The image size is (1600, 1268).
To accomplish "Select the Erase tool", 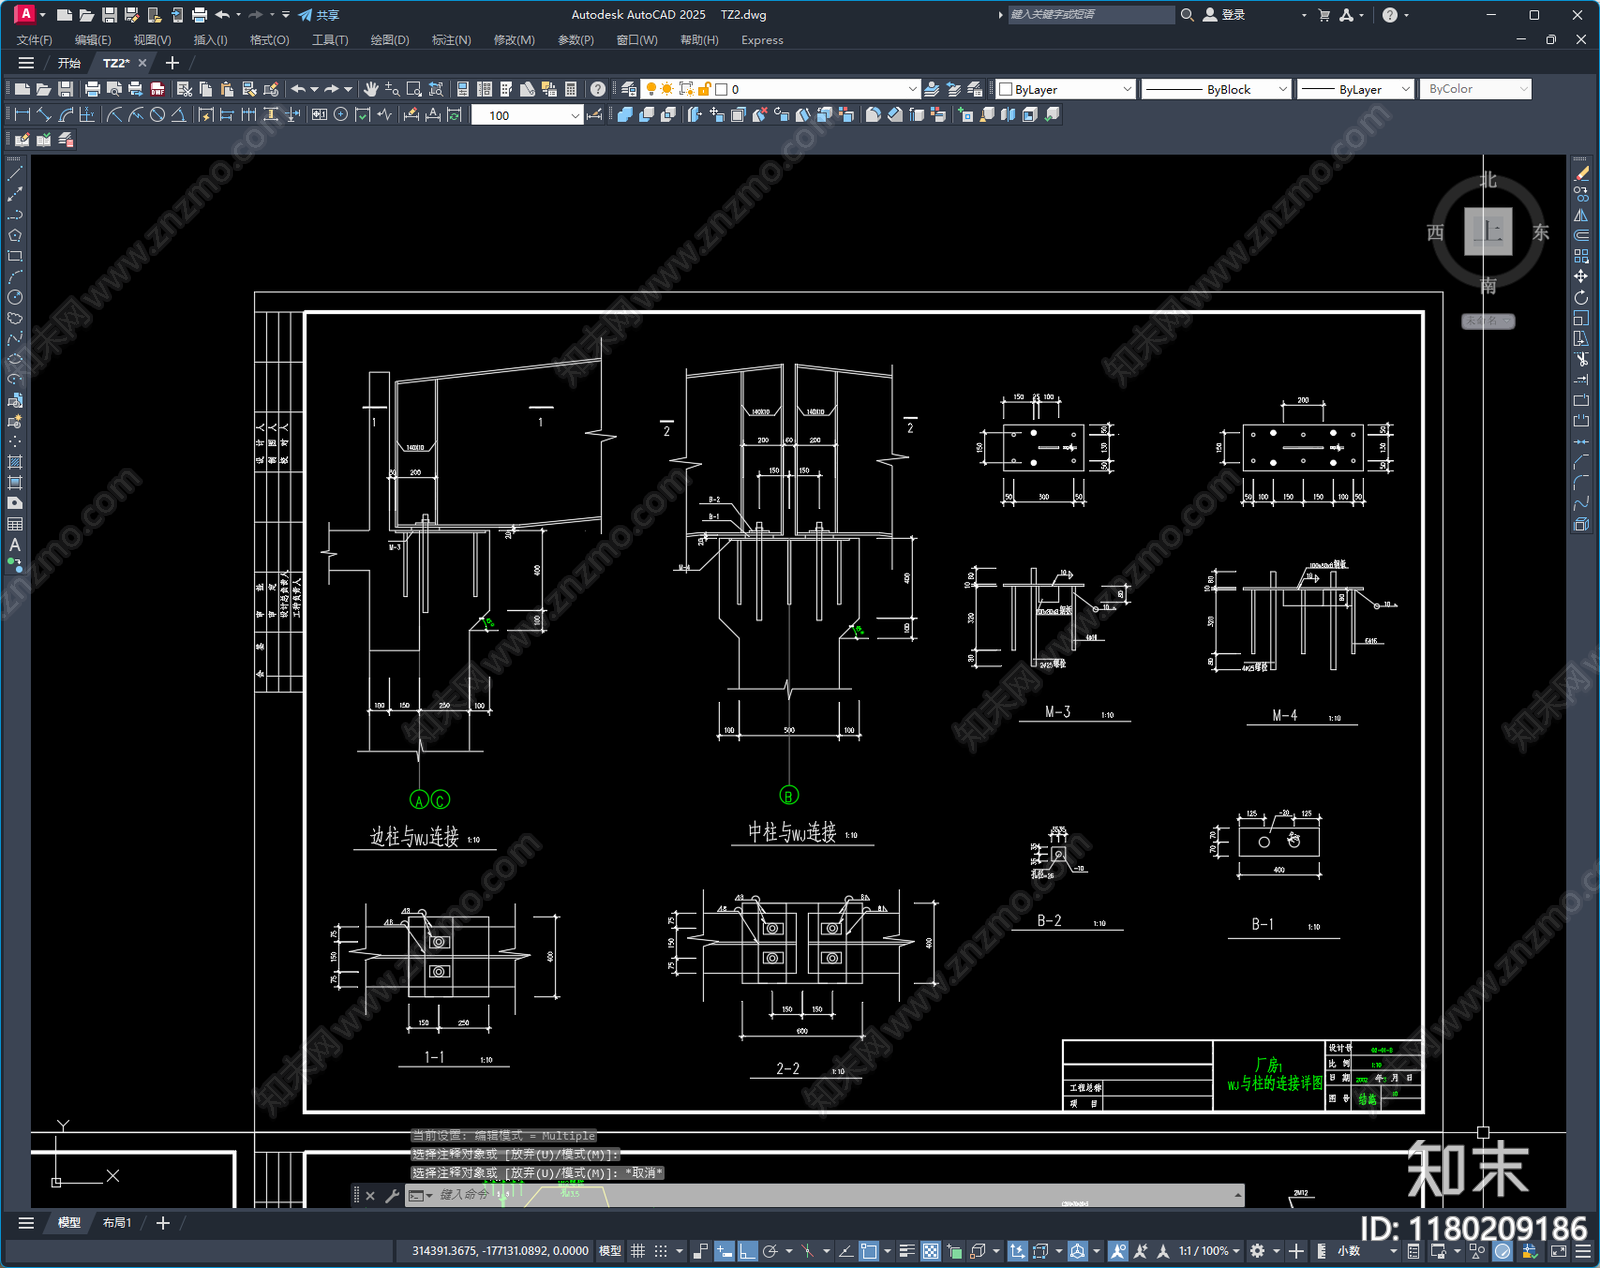I will (x=1581, y=173).
